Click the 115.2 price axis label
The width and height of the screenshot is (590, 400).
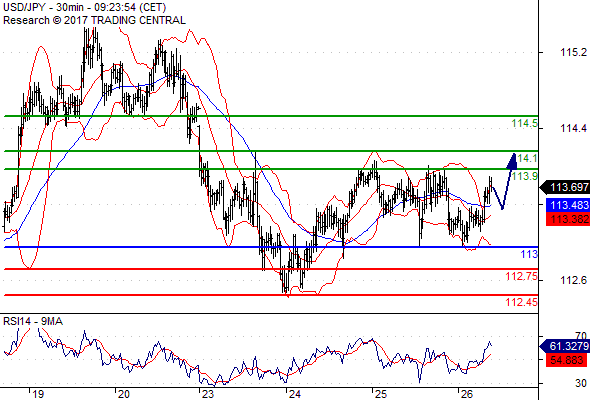pos(573,52)
